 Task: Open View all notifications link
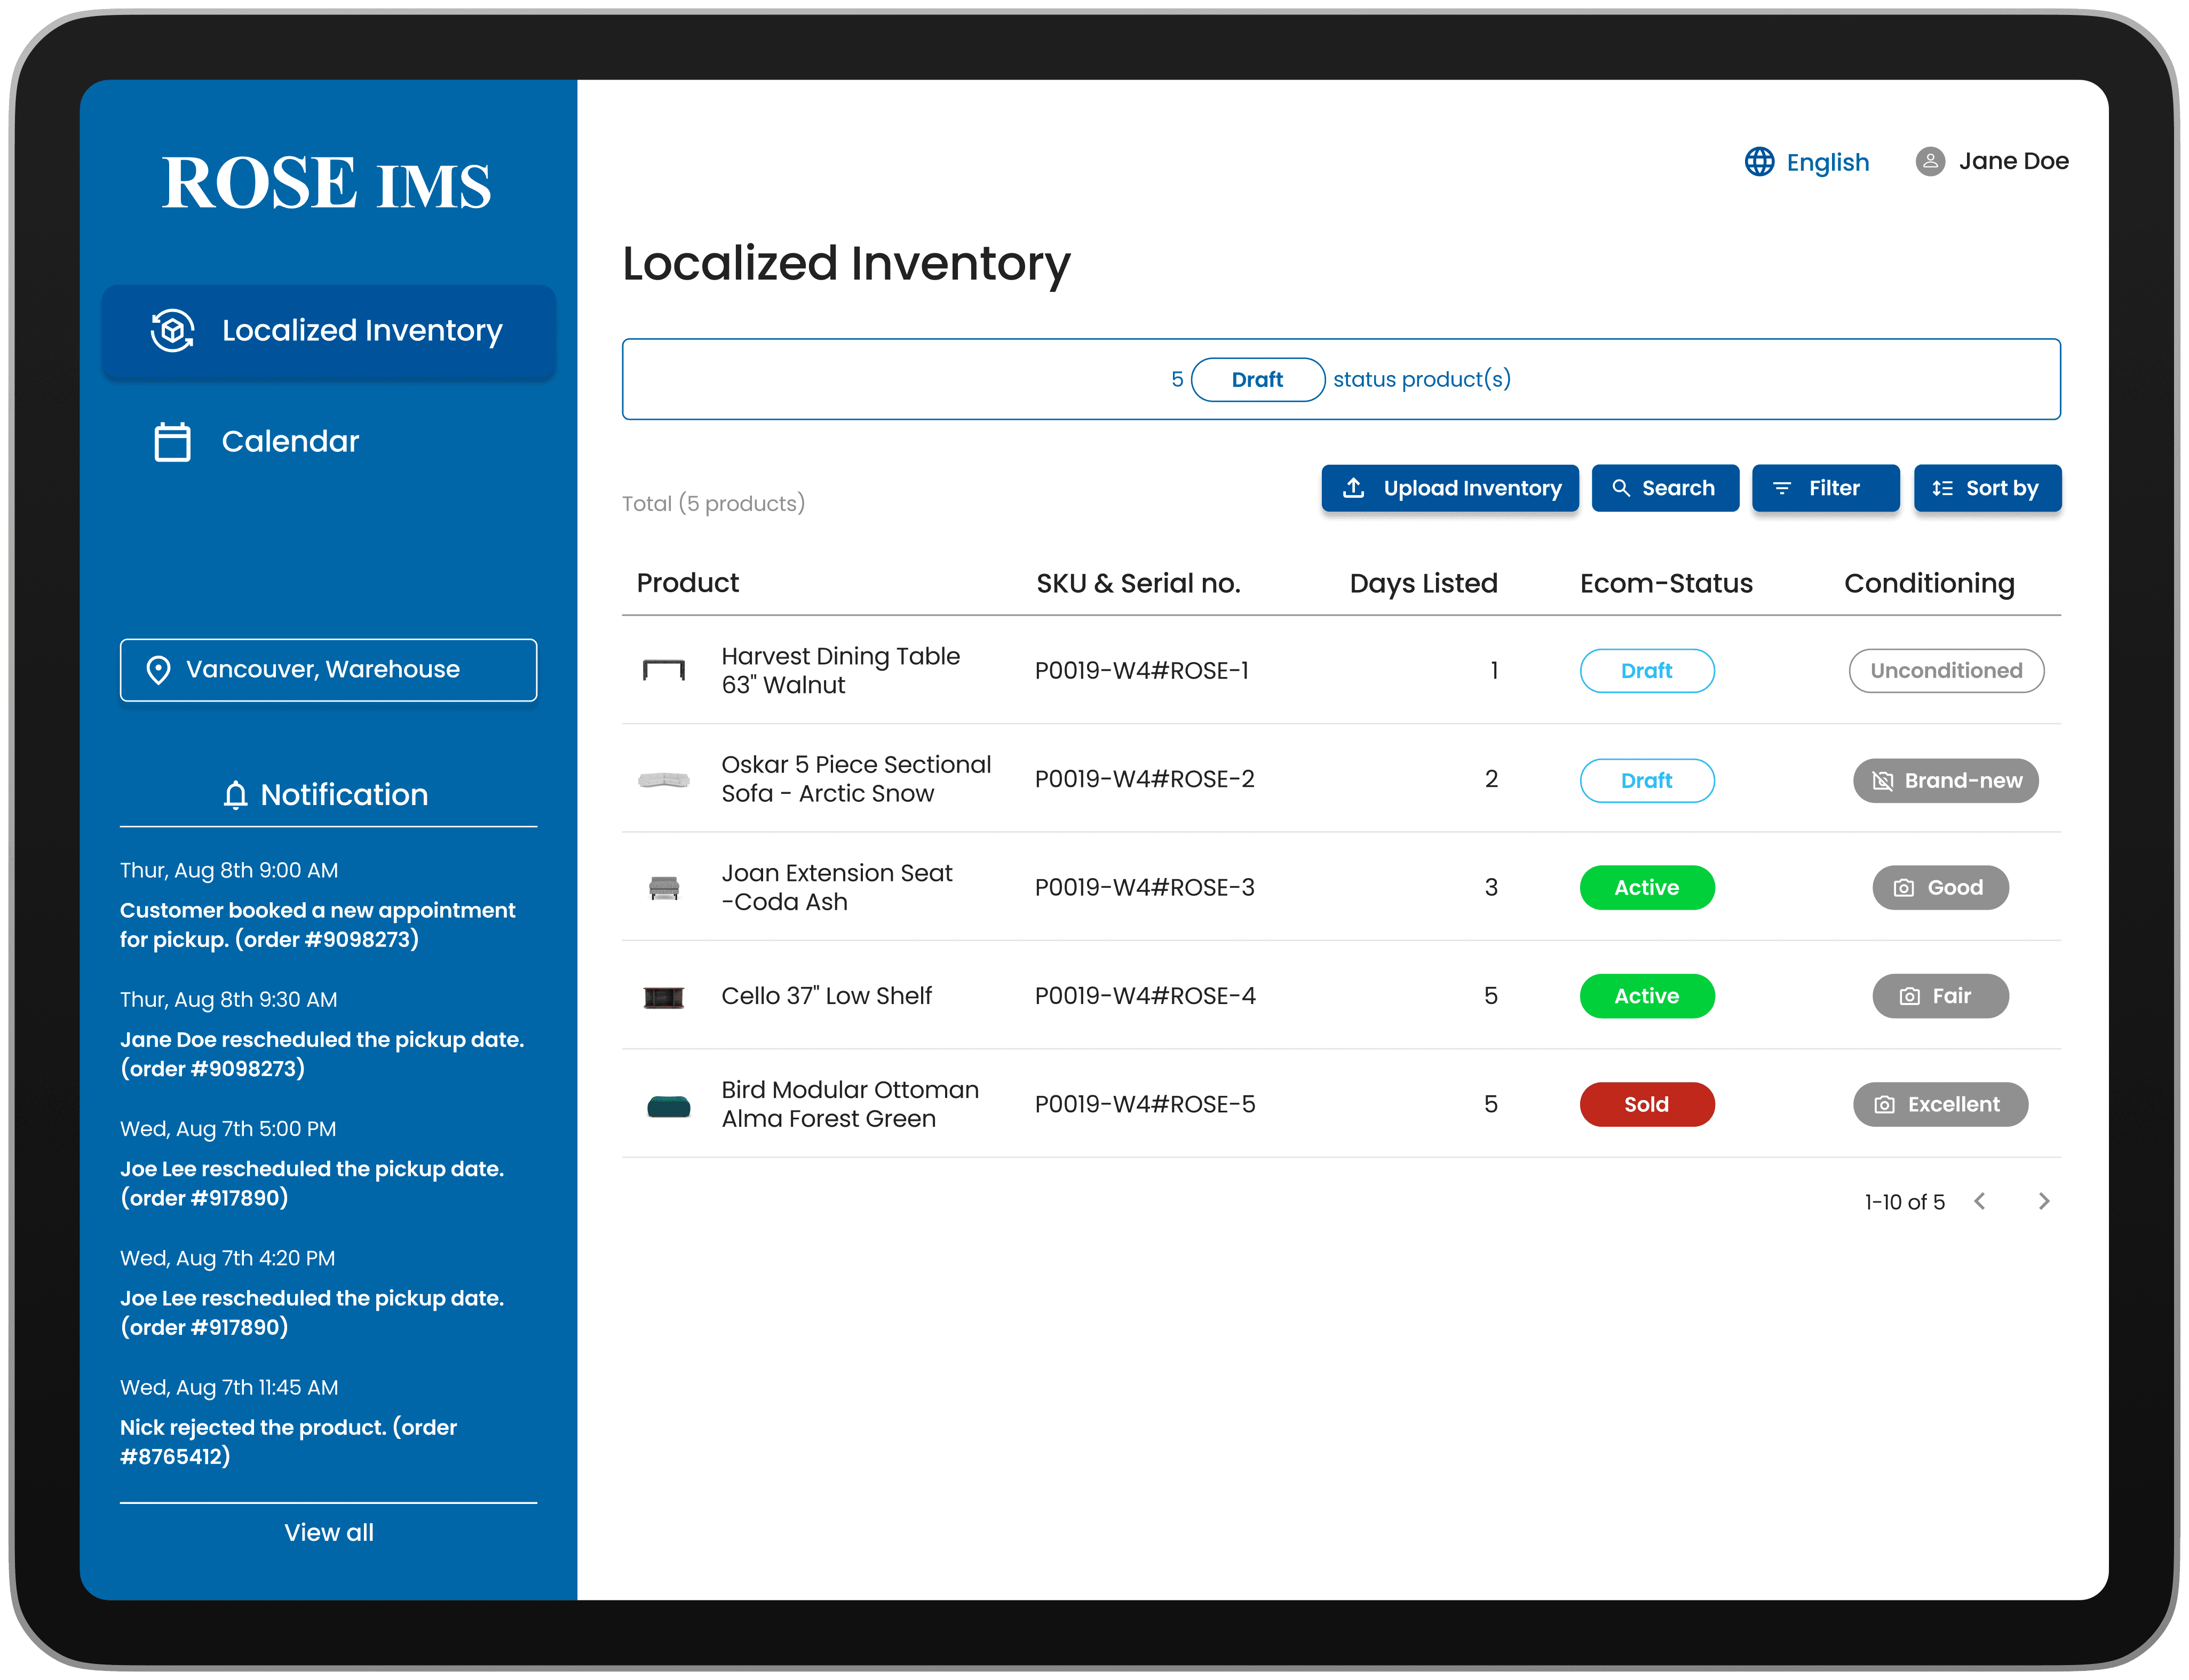(x=328, y=1532)
